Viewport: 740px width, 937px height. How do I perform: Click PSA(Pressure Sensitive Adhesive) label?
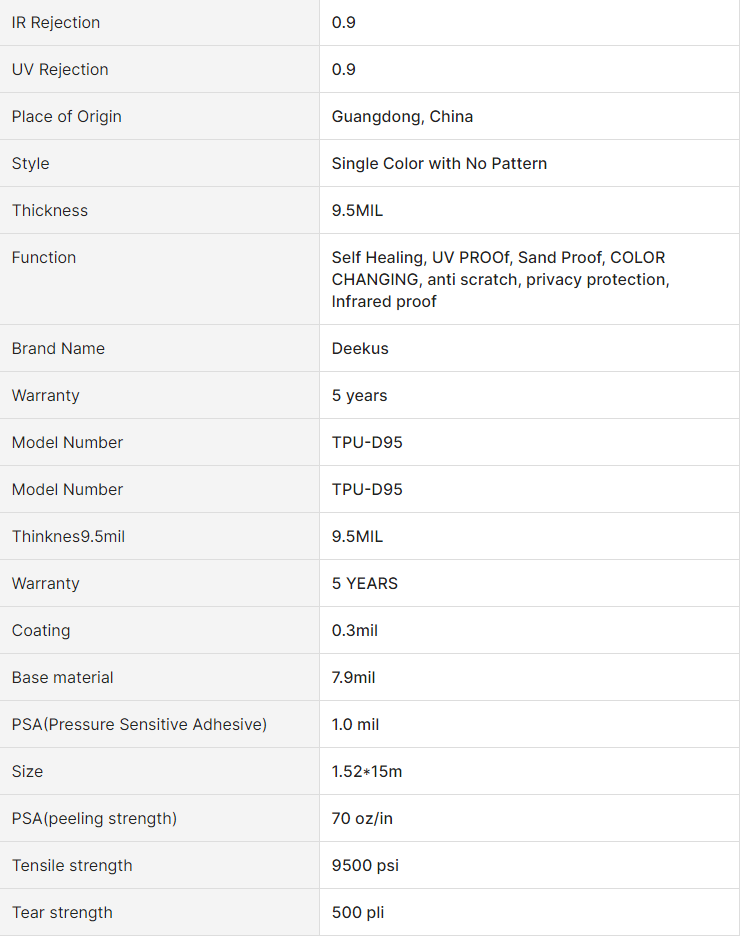(x=139, y=724)
